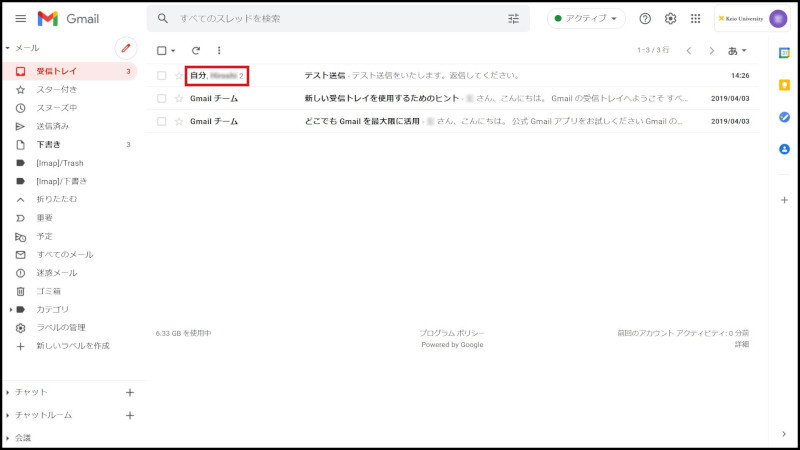Click the compose pencil icon
The image size is (800, 450).
click(125, 48)
